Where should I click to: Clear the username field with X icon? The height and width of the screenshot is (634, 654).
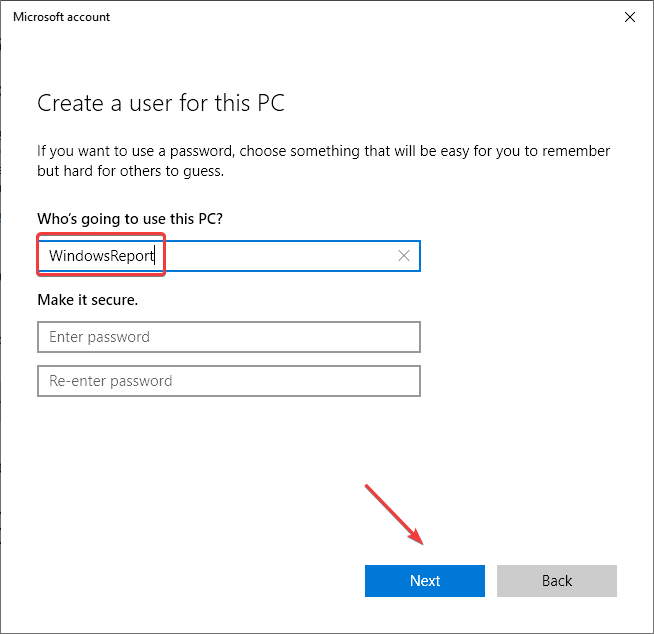[x=404, y=256]
